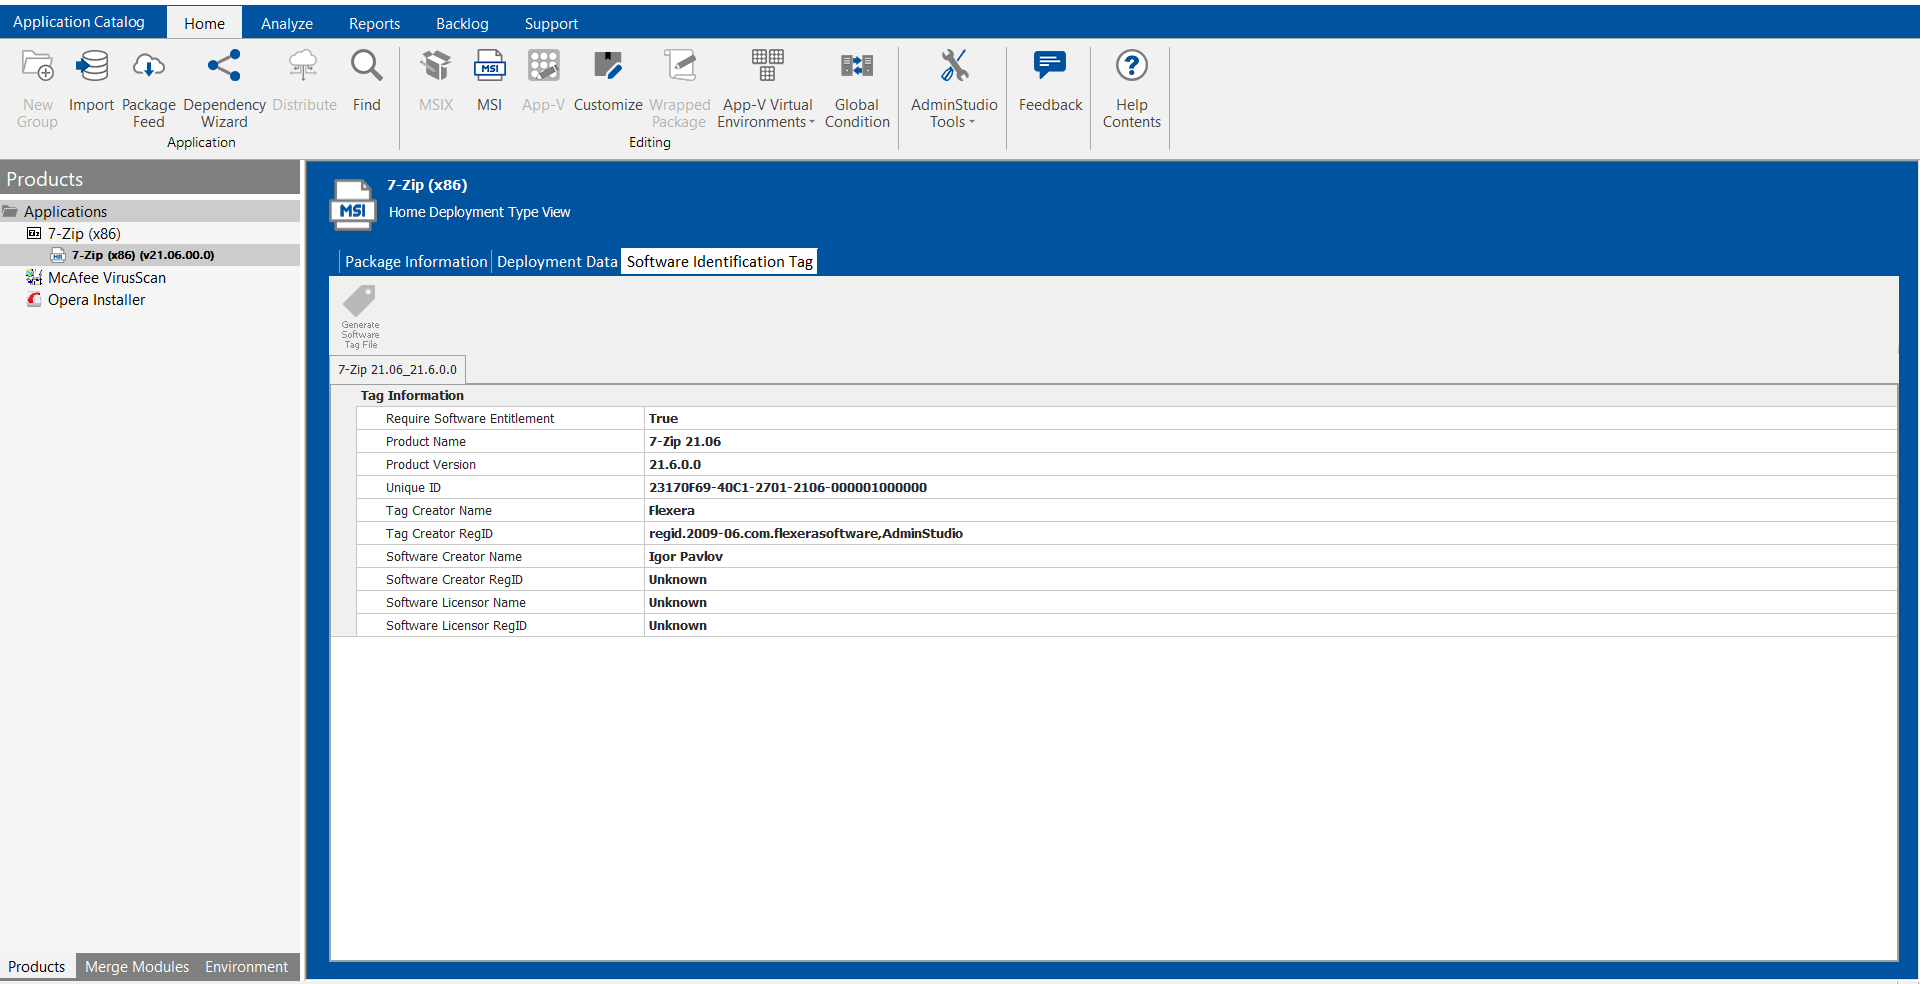The width and height of the screenshot is (1920, 984).
Task: Switch to Deployment Data tab
Action: coord(557,262)
